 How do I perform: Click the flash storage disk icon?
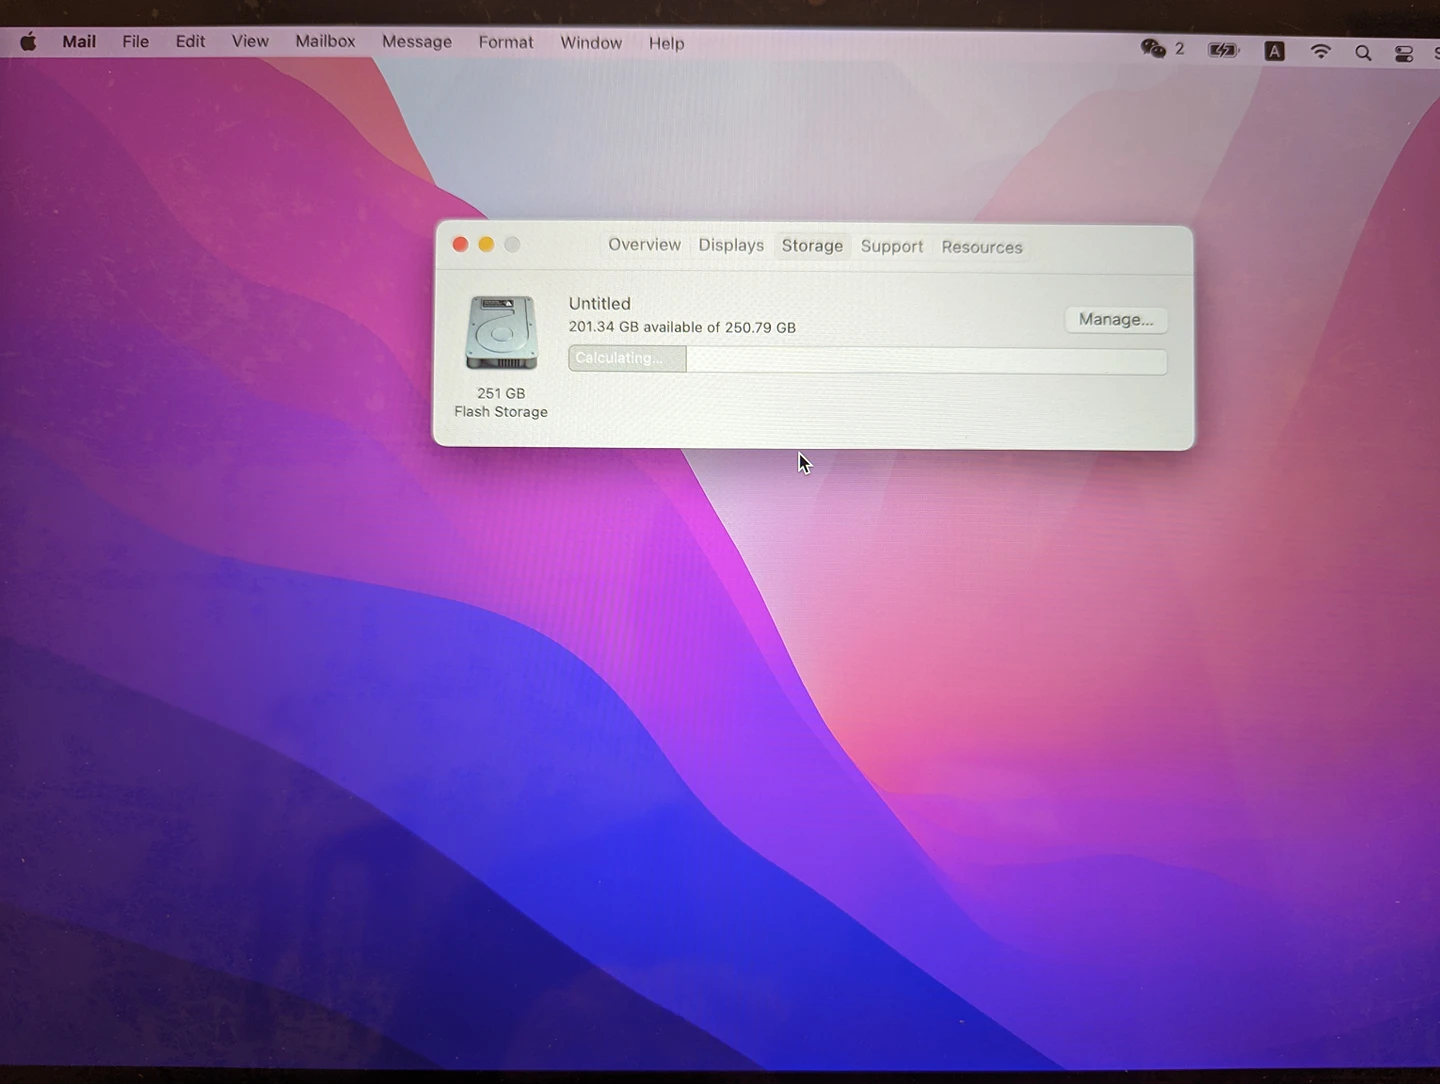pyautogui.click(x=501, y=333)
